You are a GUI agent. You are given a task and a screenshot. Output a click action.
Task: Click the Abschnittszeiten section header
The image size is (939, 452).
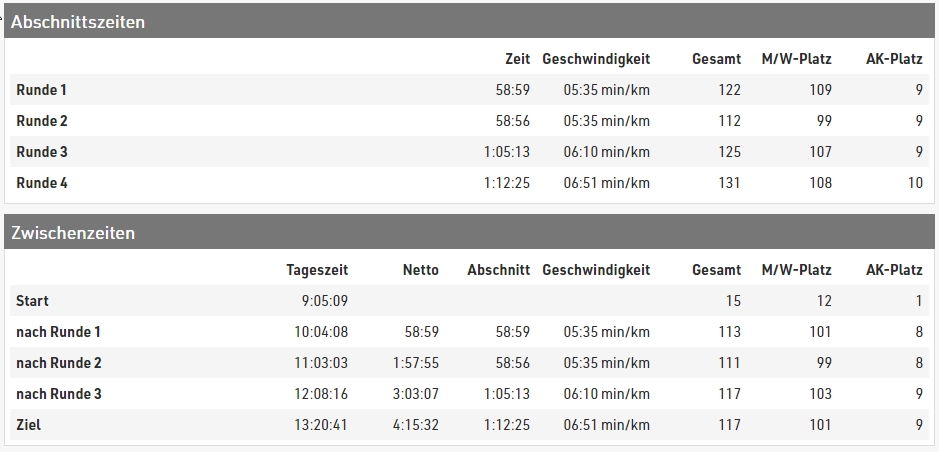tap(470, 22)
